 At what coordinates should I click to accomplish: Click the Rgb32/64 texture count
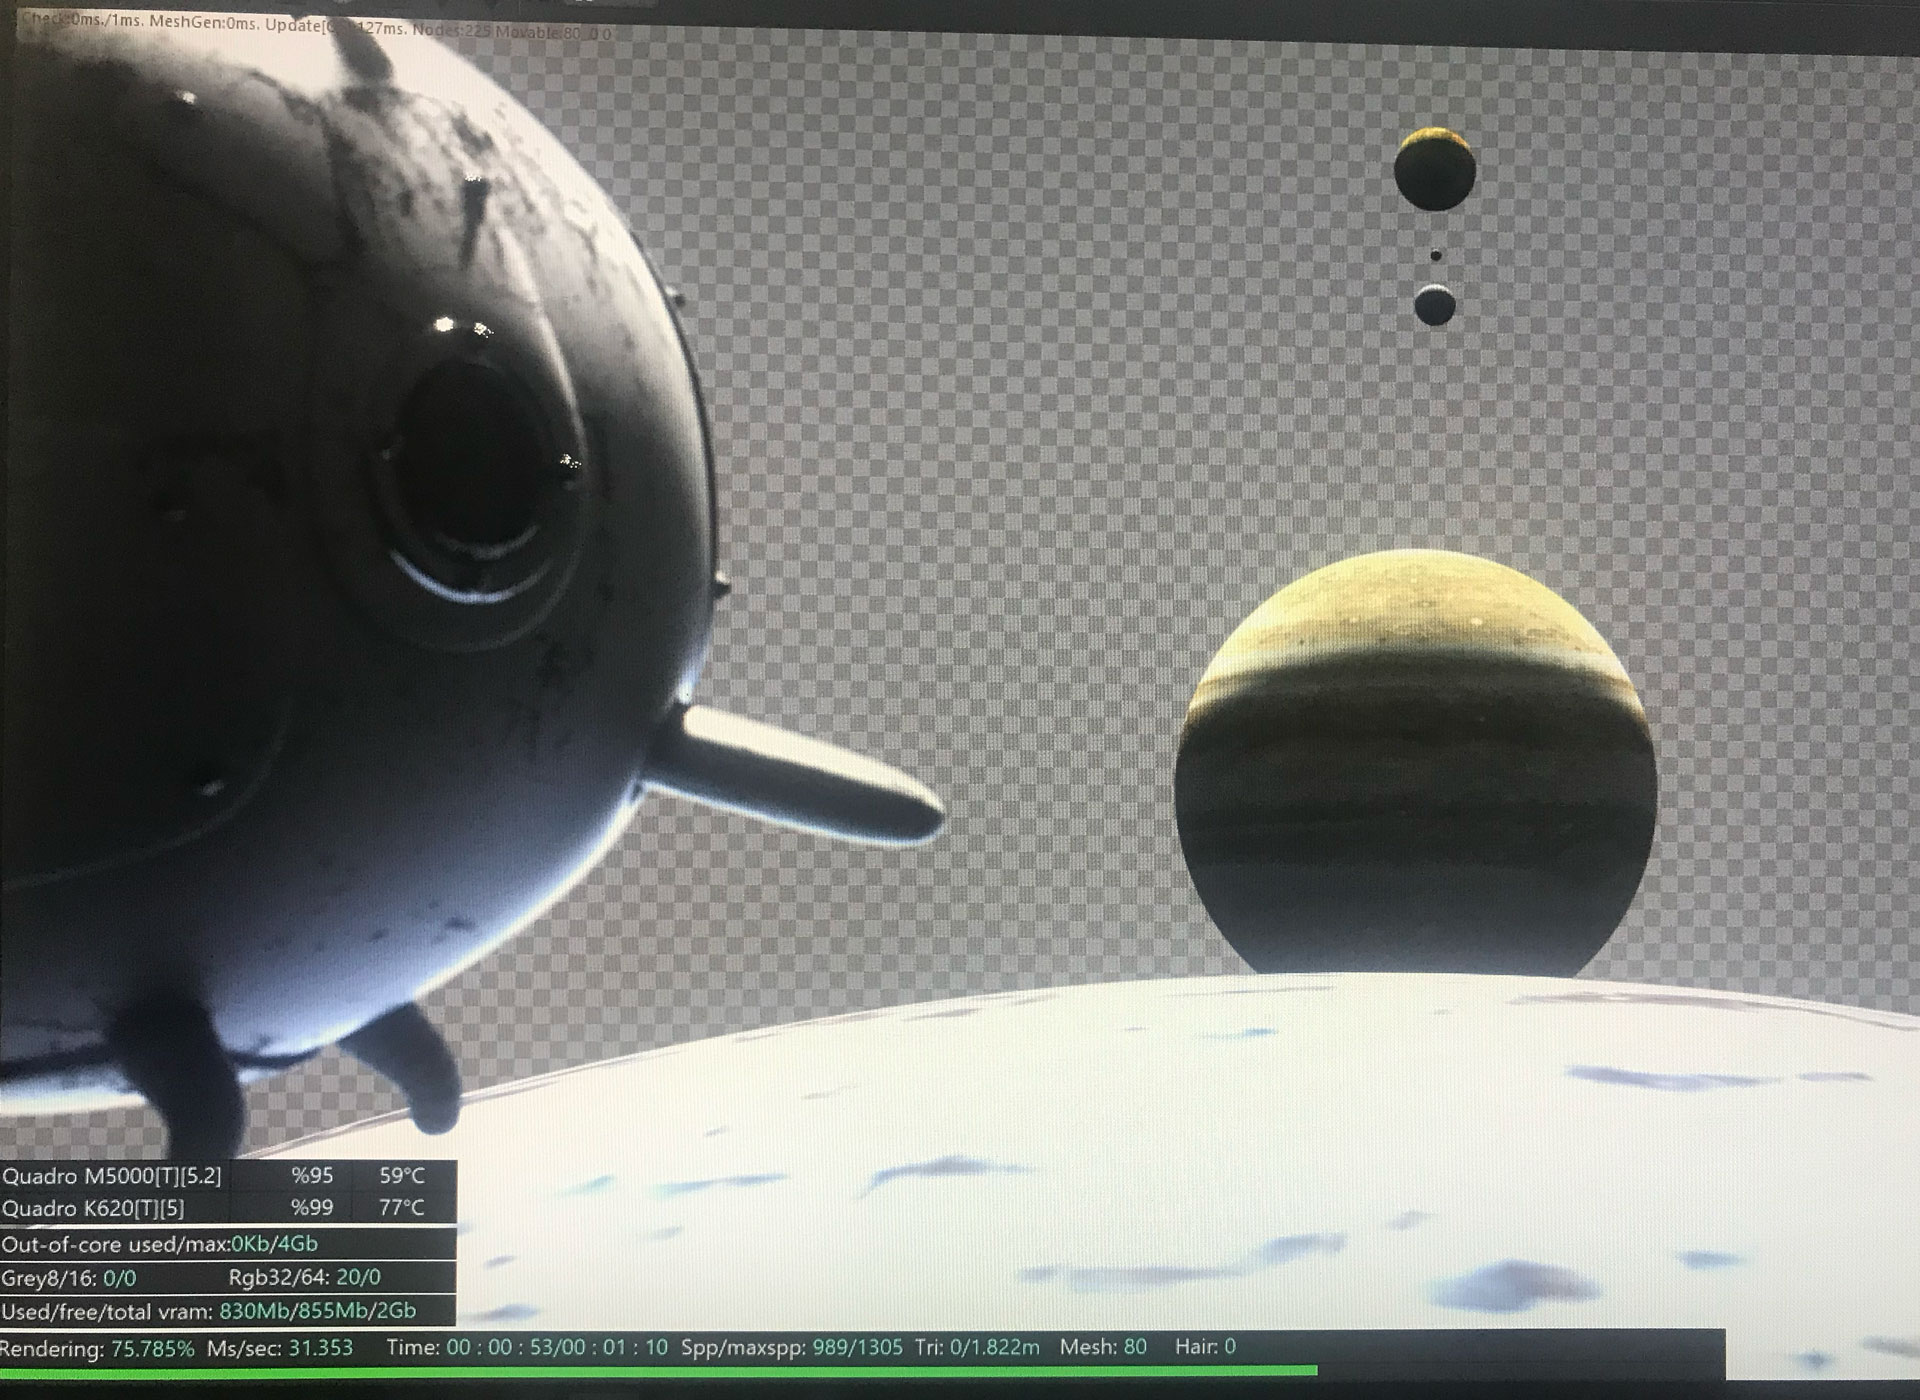304,1278
